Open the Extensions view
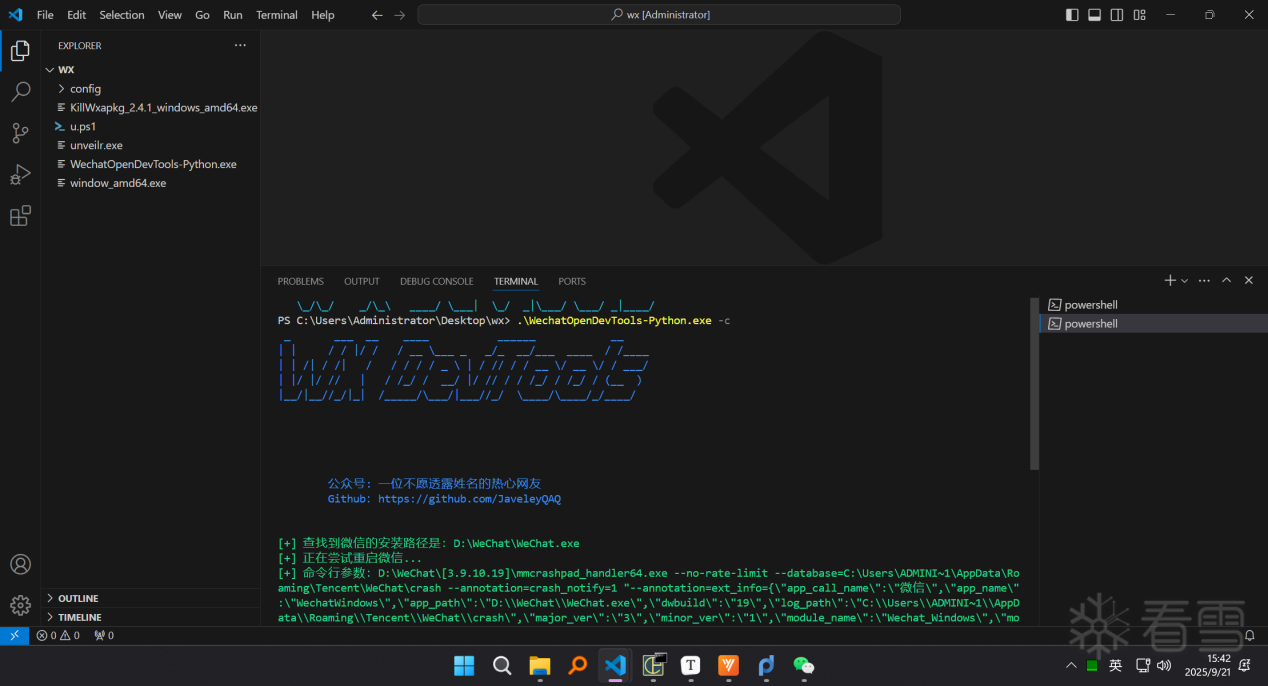Screen dimensions: 1268x686 click(x=20, y=216)
